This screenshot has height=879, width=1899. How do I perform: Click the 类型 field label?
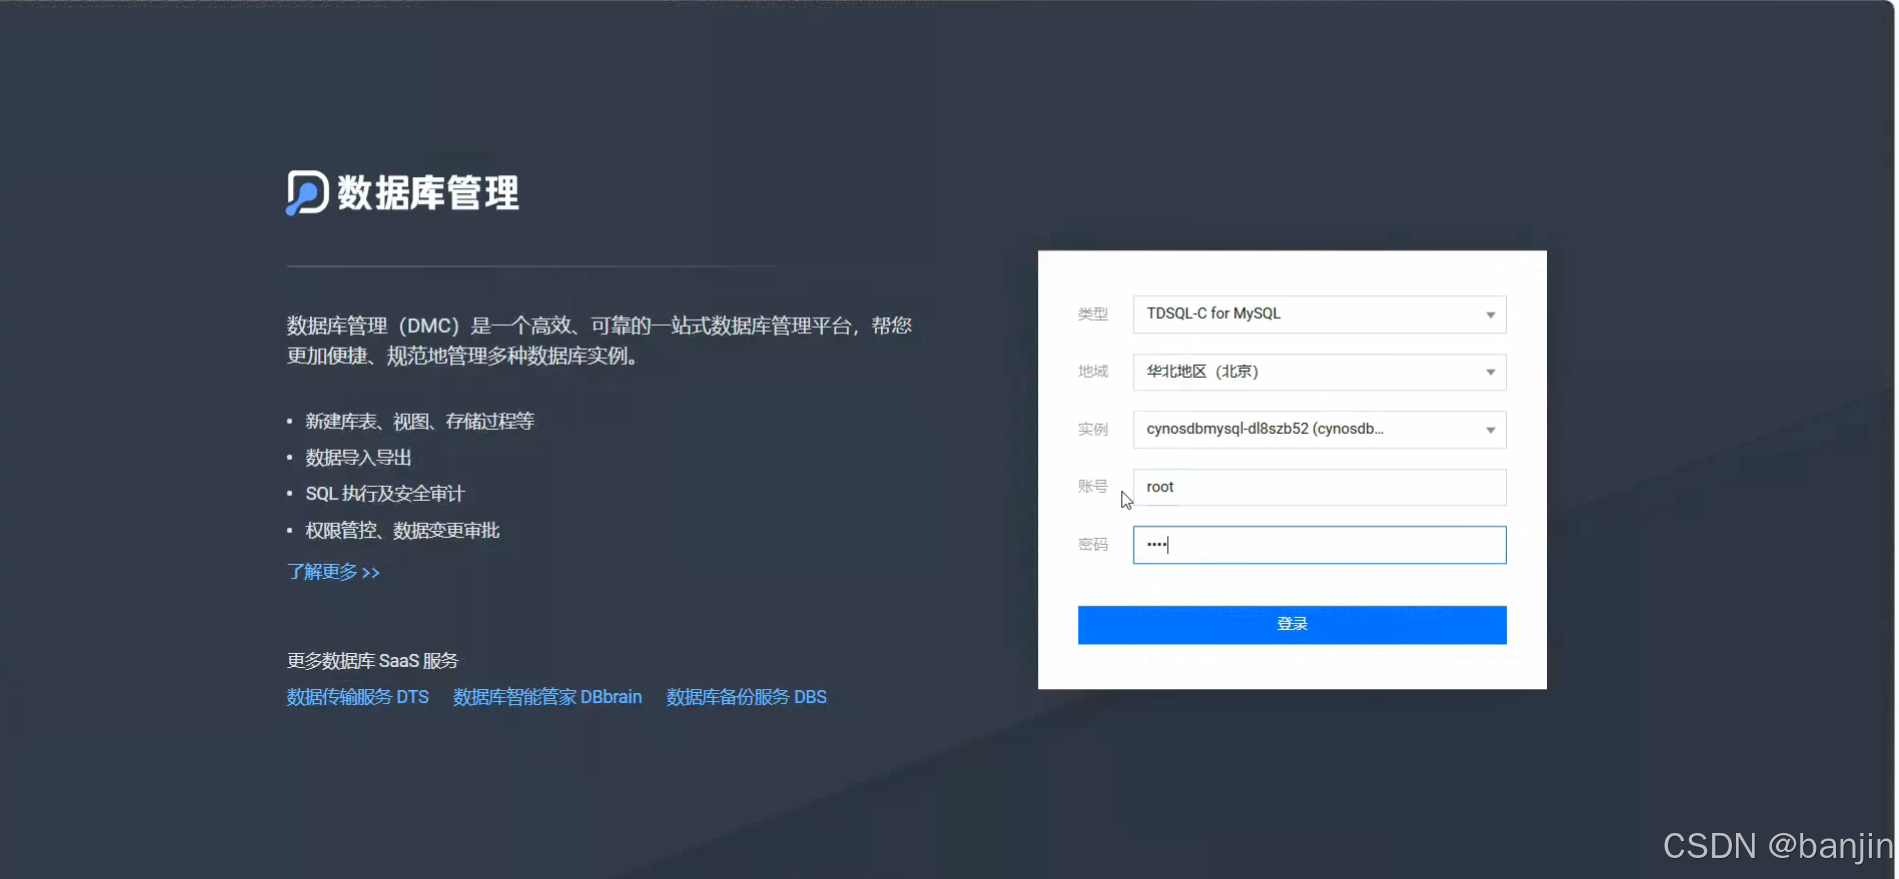point(1093,314)
